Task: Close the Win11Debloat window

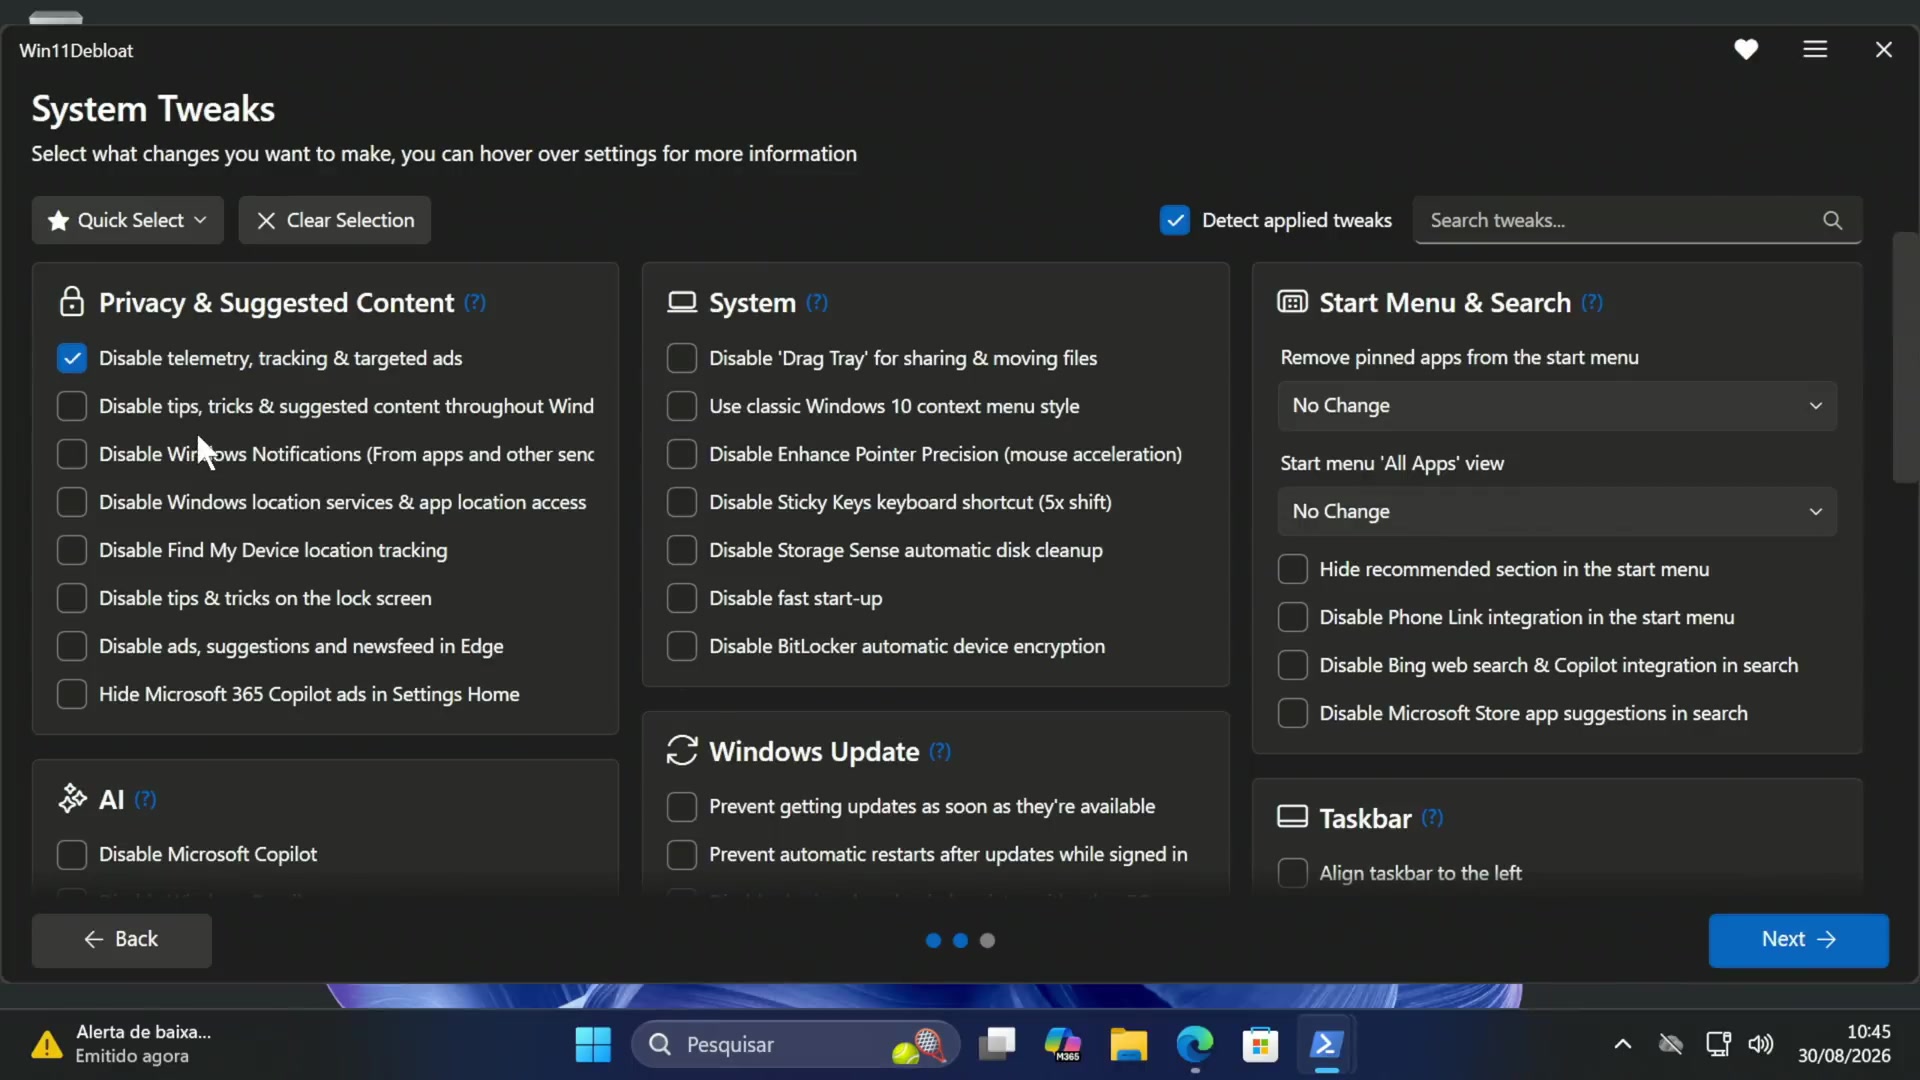Action: [x=1883, y=49]
